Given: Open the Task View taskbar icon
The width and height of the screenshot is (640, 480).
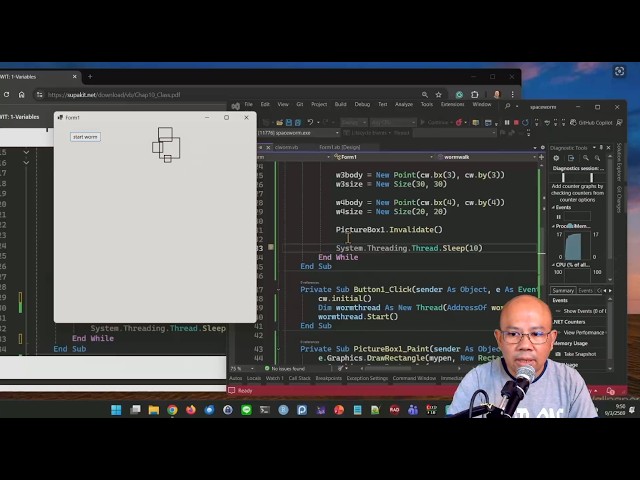Looking at the screenshot, I should [x=135, y=410].
